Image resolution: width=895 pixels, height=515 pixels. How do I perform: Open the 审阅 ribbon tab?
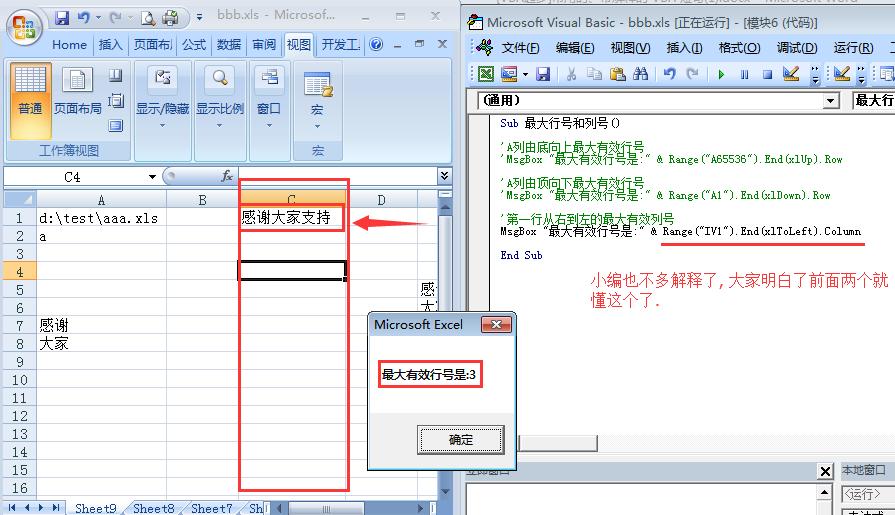pos(264,45)
